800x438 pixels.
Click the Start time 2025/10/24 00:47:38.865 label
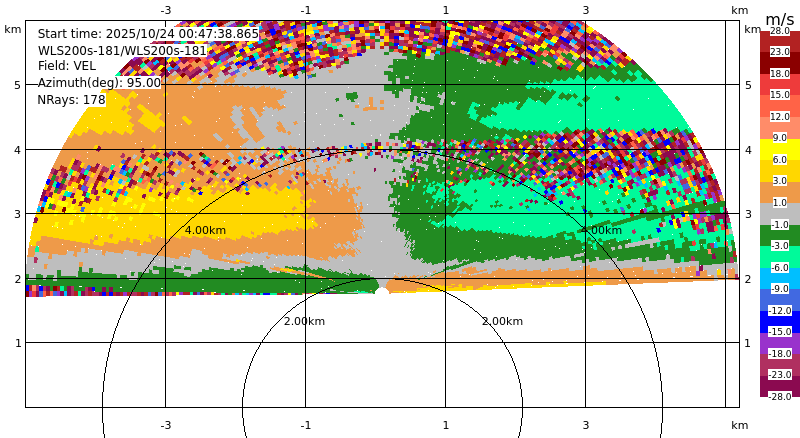click(148, 34)
